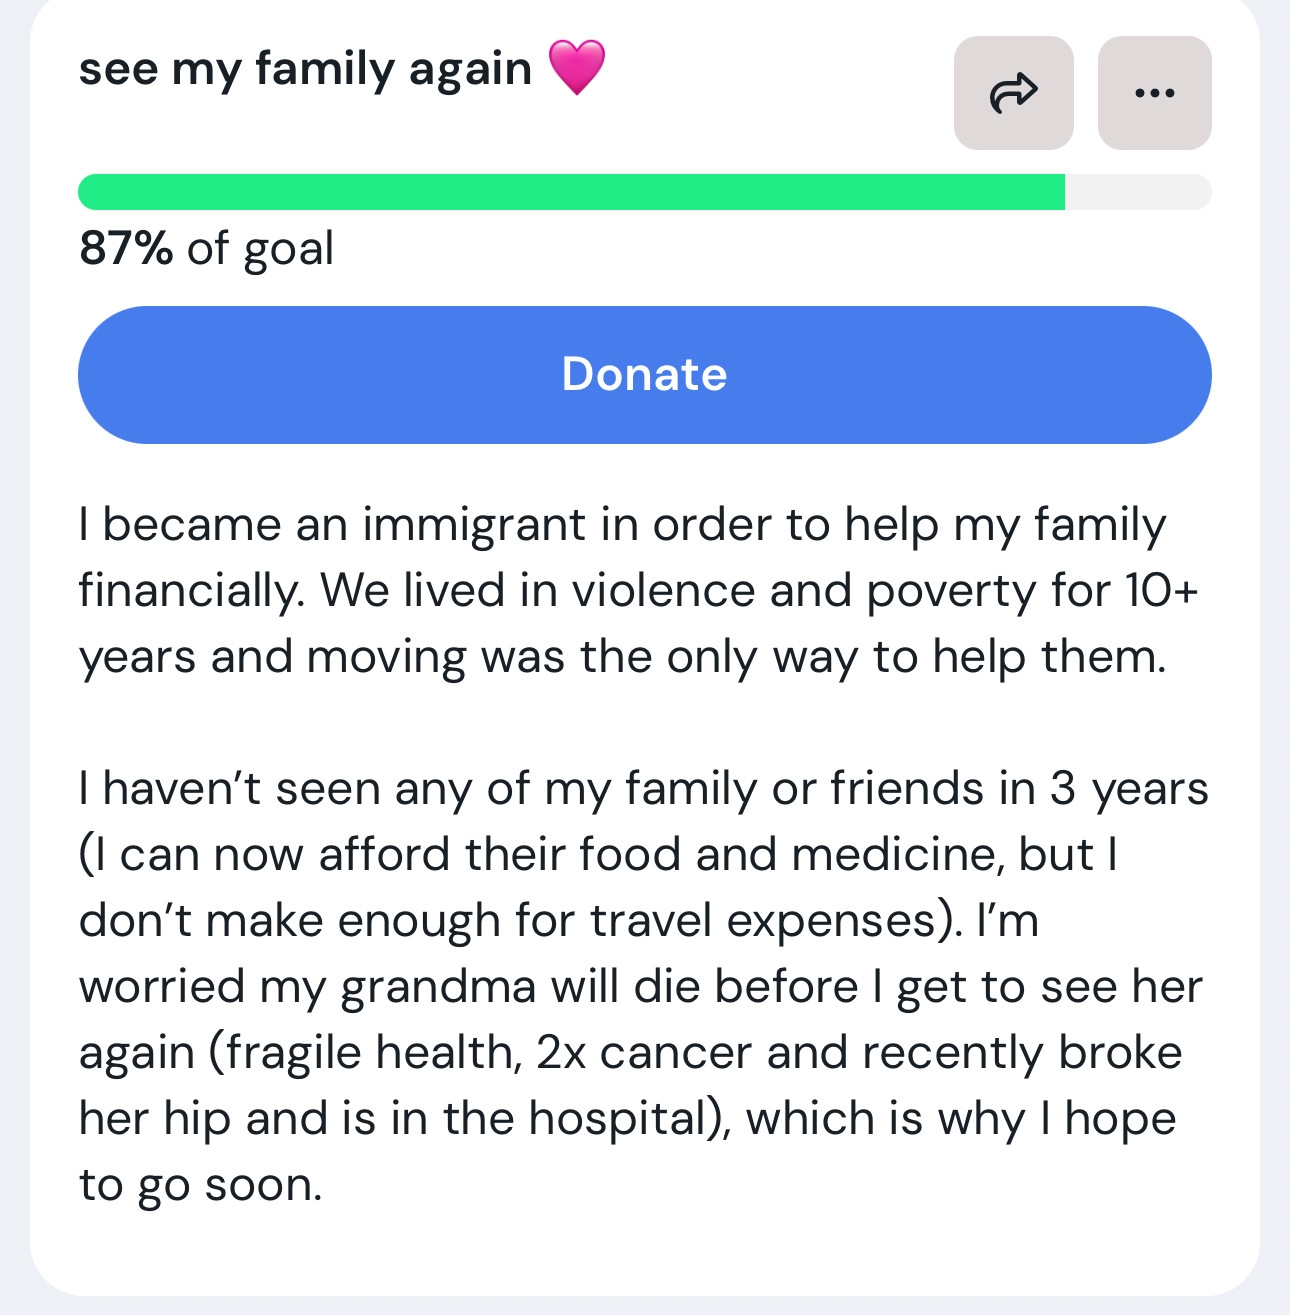Click the line "worried my grandma will die"
Image resolution: width=1290 pixels, height=1315 pixels.
(640, 987)
